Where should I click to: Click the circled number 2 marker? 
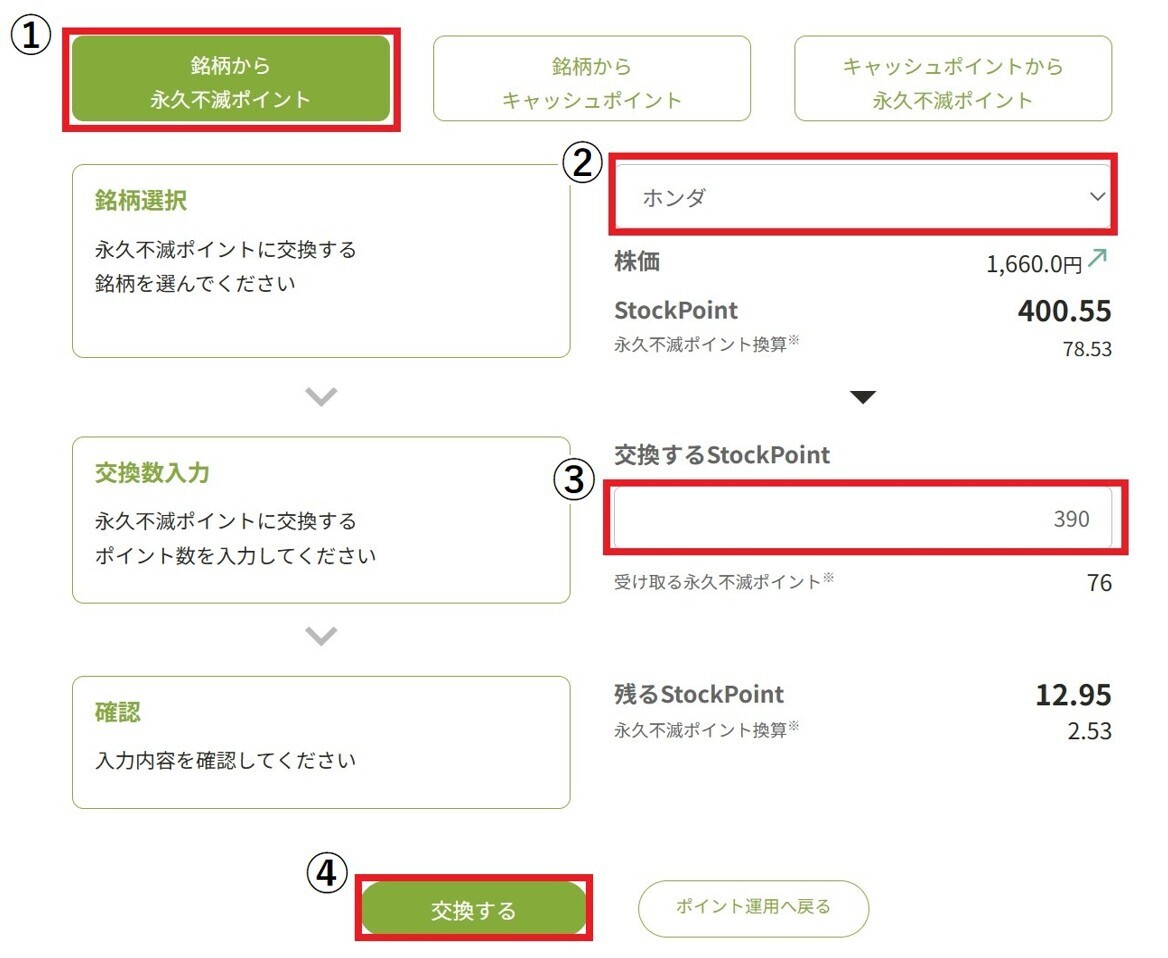tap(582, 164)
